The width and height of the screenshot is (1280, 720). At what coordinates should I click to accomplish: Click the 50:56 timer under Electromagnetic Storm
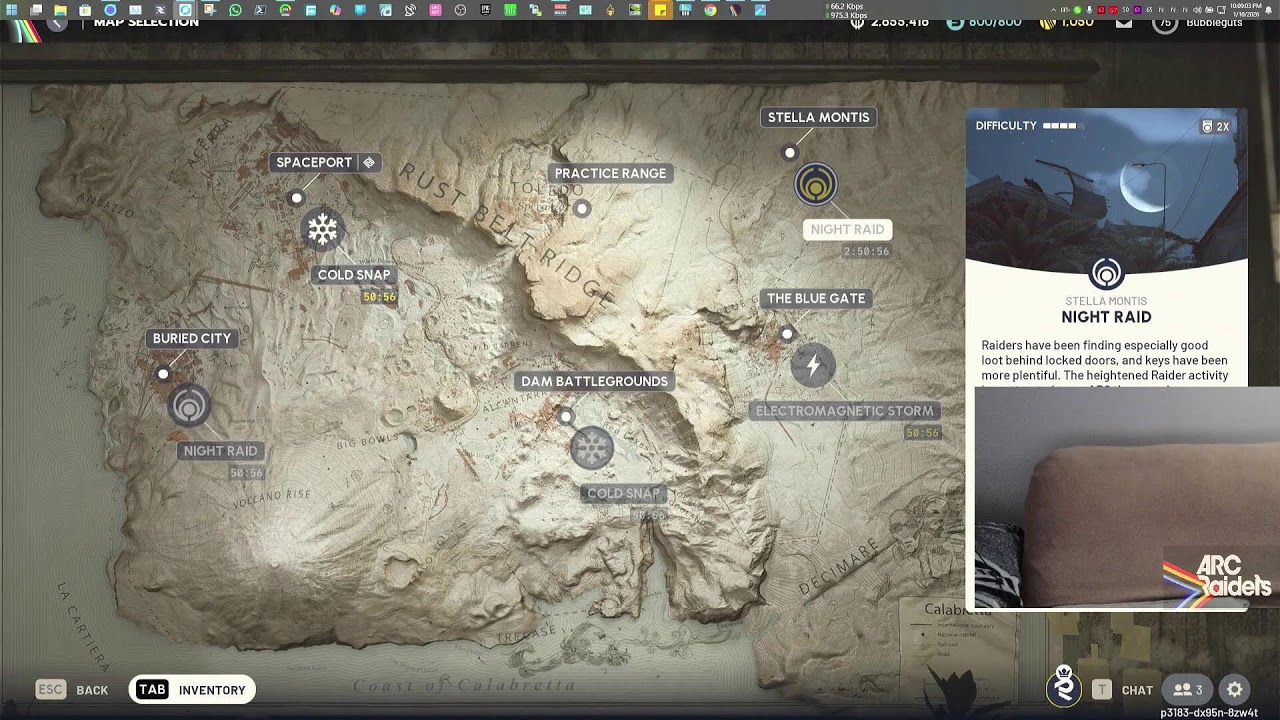coord(922,433)
